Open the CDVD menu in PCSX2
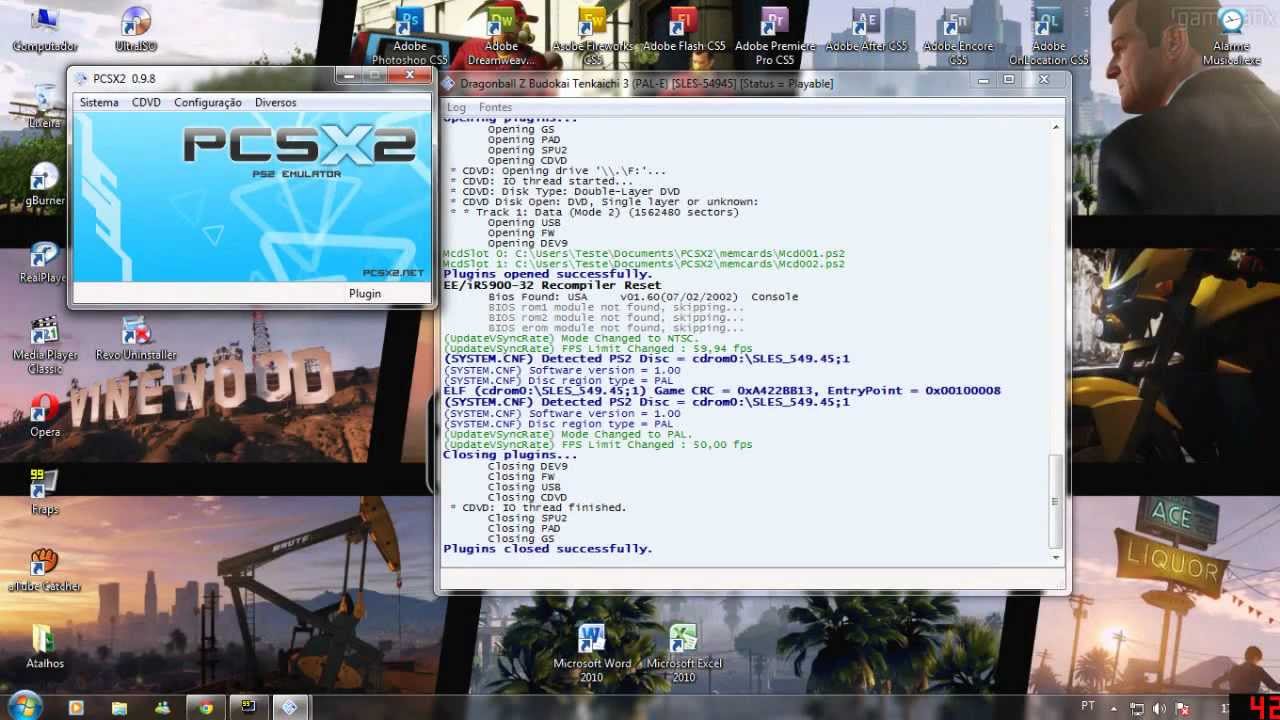The height and width of the screenshot is (720, 1280). 146,102
